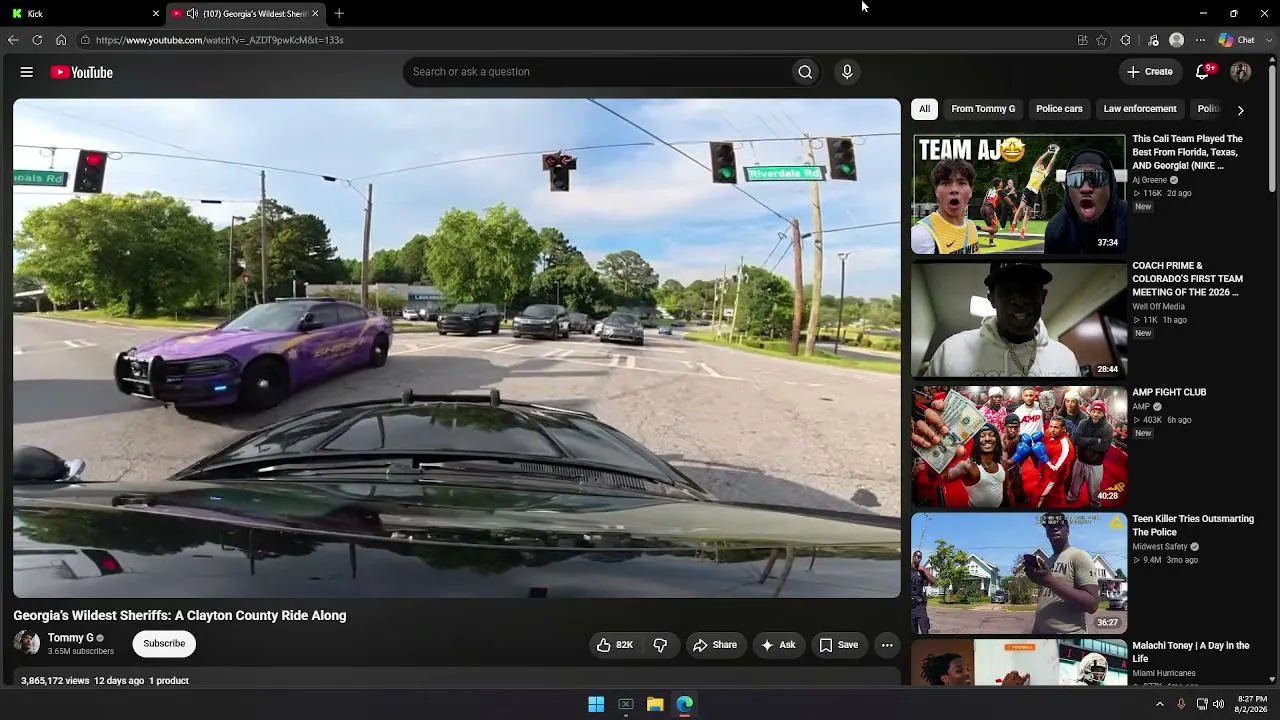
Task: Select the Law enforcement chip
Action: click(x=1140, y=109)
